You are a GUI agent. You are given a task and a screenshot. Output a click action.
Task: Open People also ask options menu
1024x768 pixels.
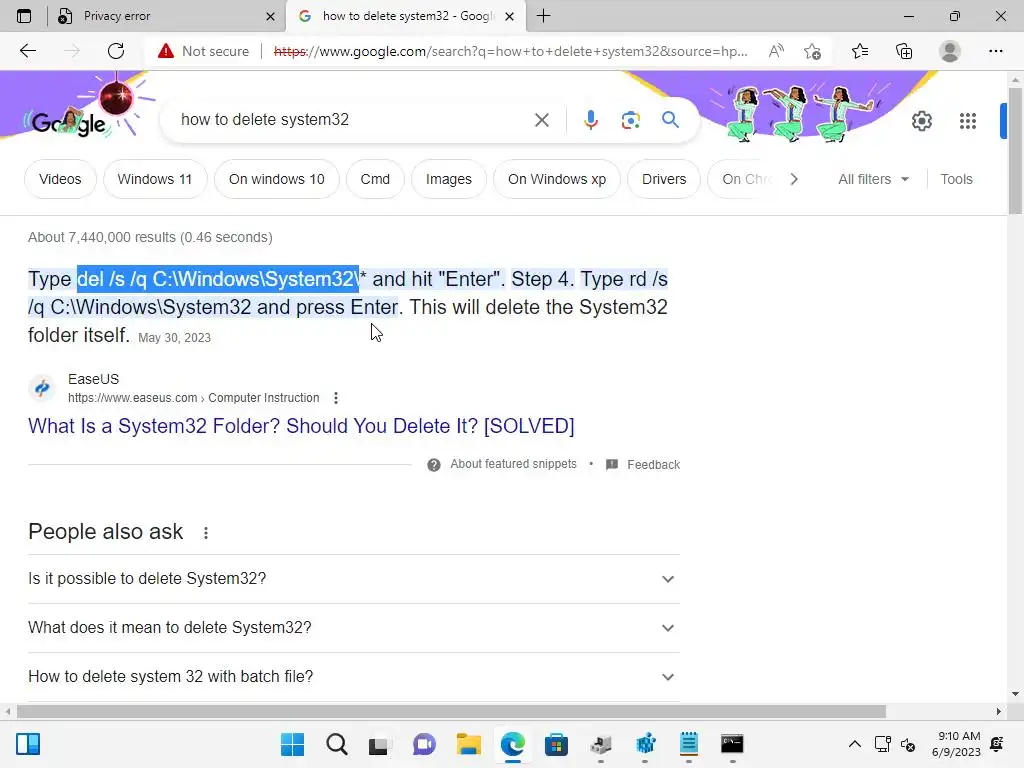(x=206, y=533)
